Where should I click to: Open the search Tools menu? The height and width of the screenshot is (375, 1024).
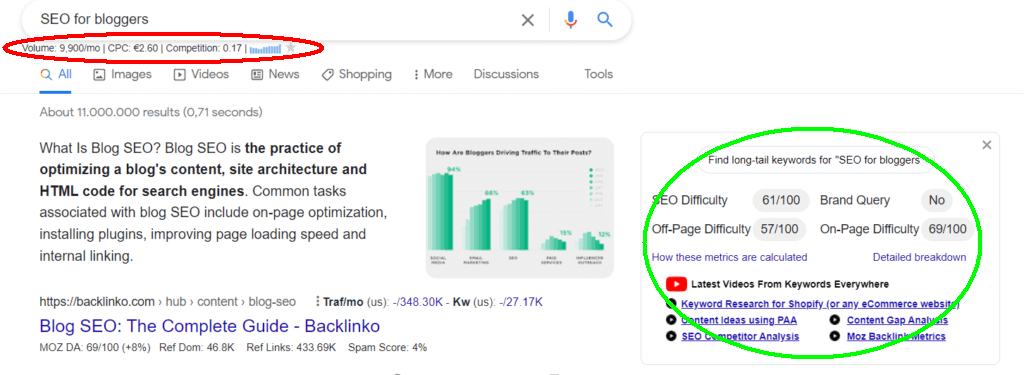click(x=598, y=74)
